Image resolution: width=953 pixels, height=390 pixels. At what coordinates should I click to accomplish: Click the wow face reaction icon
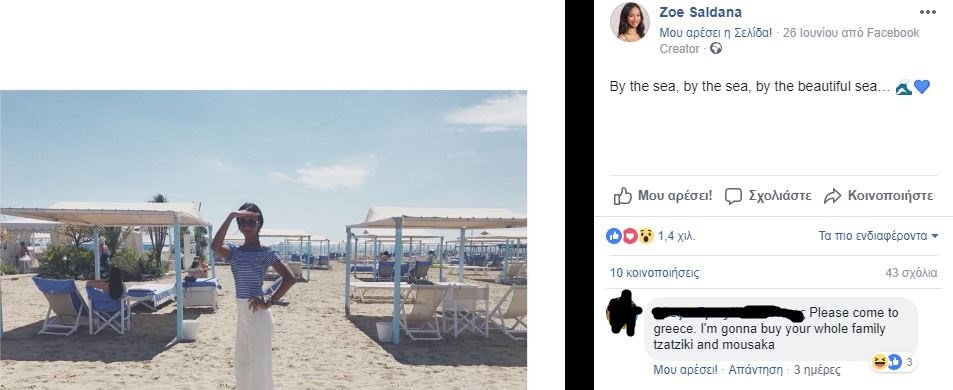point(645,236)
